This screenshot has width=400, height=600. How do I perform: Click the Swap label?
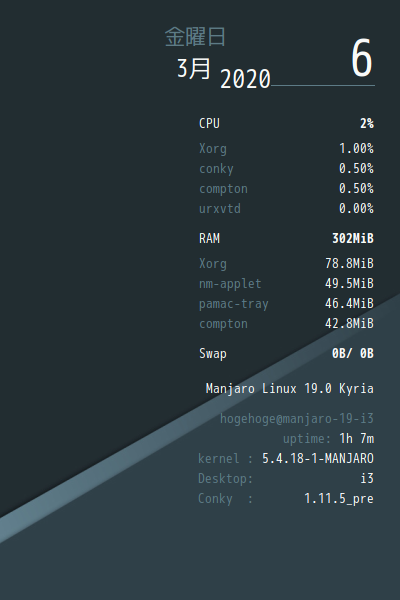pos(213,354)
